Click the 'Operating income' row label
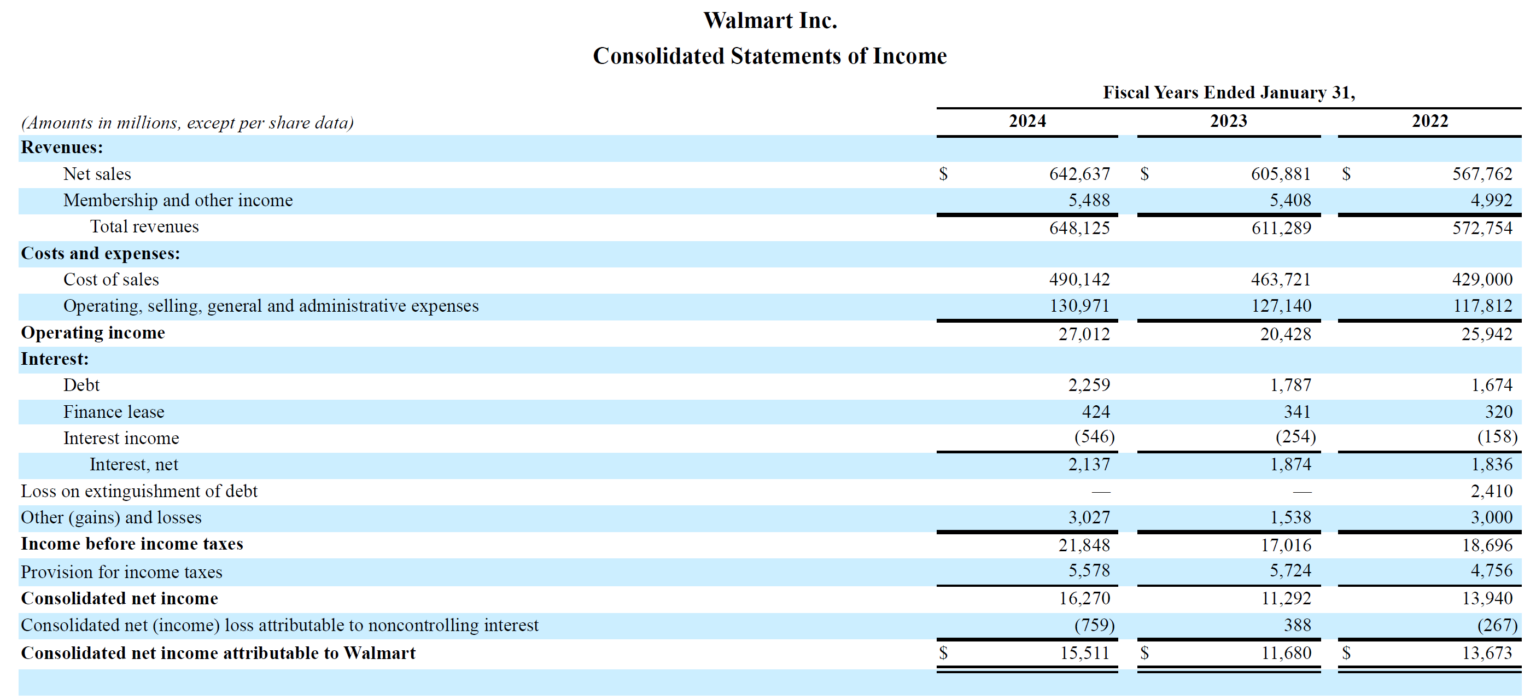This screenshot has height=700, width=1536. pyautogui.click(x=93, y=333)
